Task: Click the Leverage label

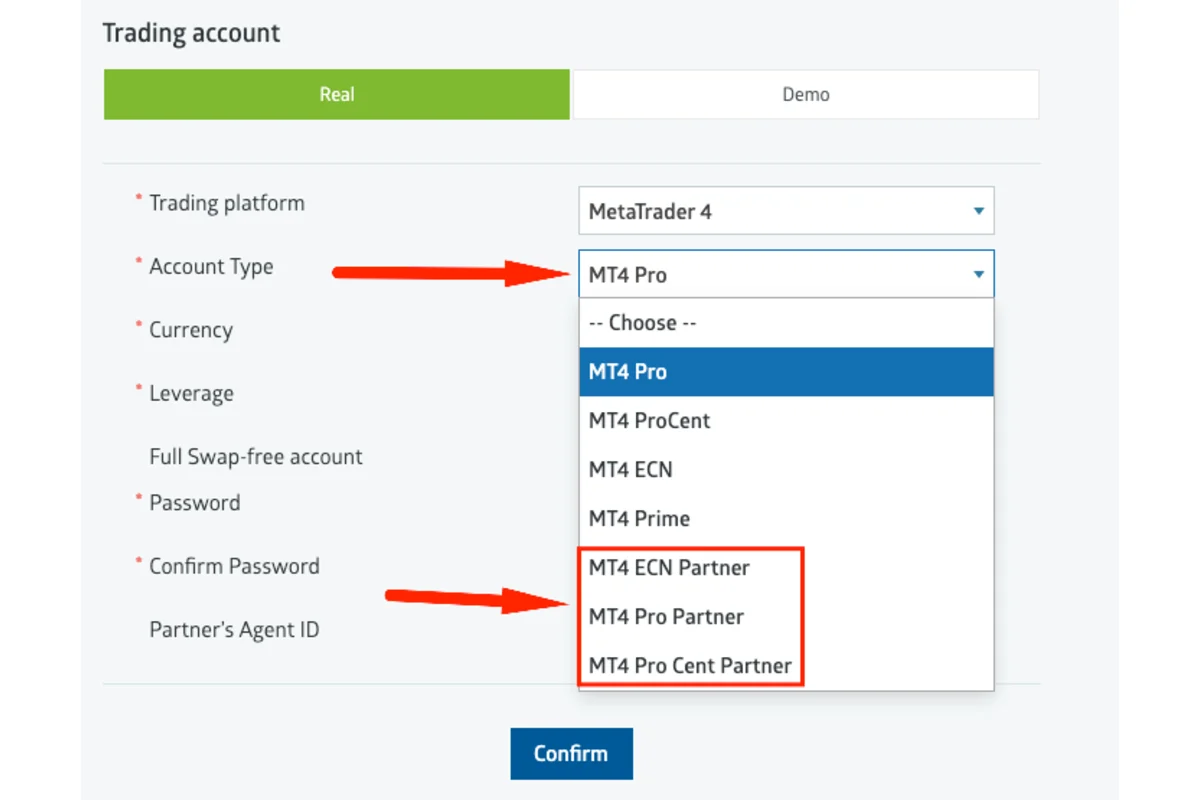Action: pos(191,394)
